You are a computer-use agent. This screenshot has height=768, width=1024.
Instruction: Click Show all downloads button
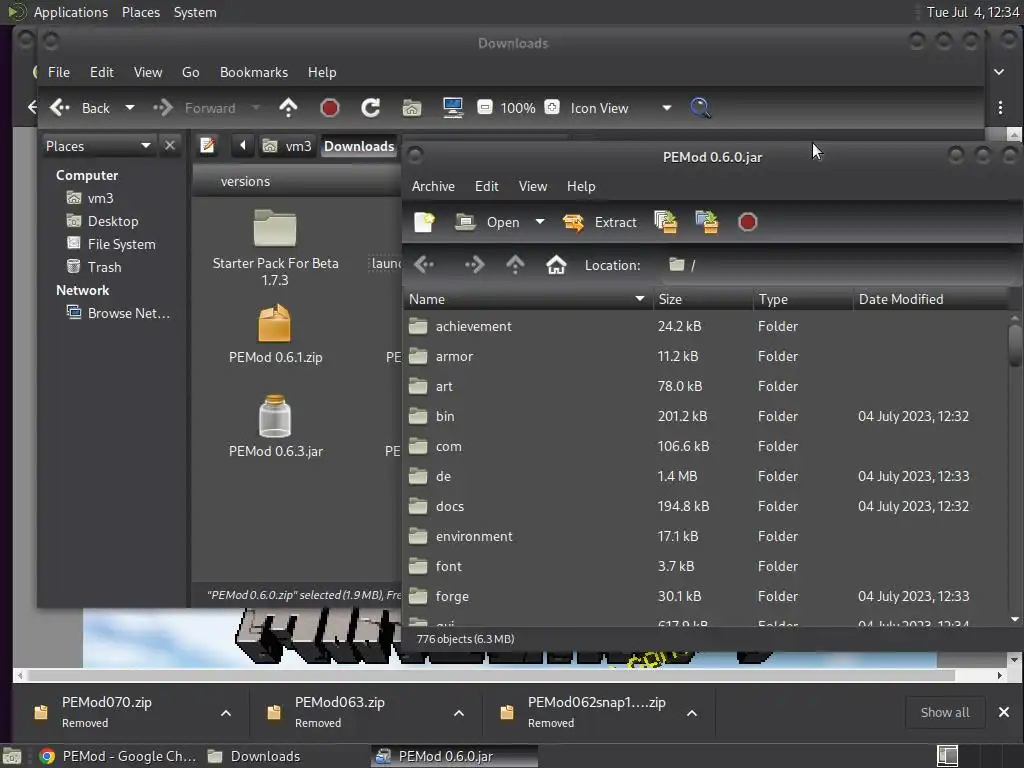tap(945, 712)
